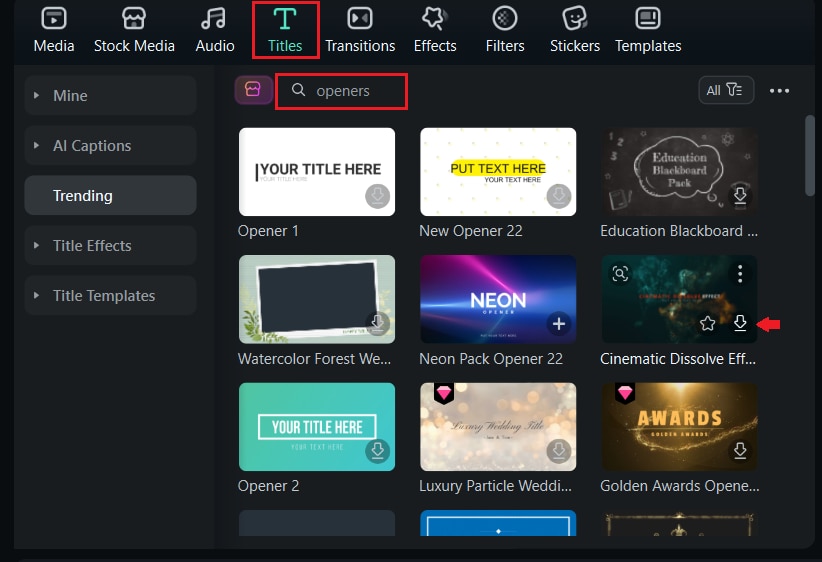Screen dimensions: 822x562
Task: Select the Watercolor Forest thumbnail
Action: pyautogui.click(x=317, y=299)
